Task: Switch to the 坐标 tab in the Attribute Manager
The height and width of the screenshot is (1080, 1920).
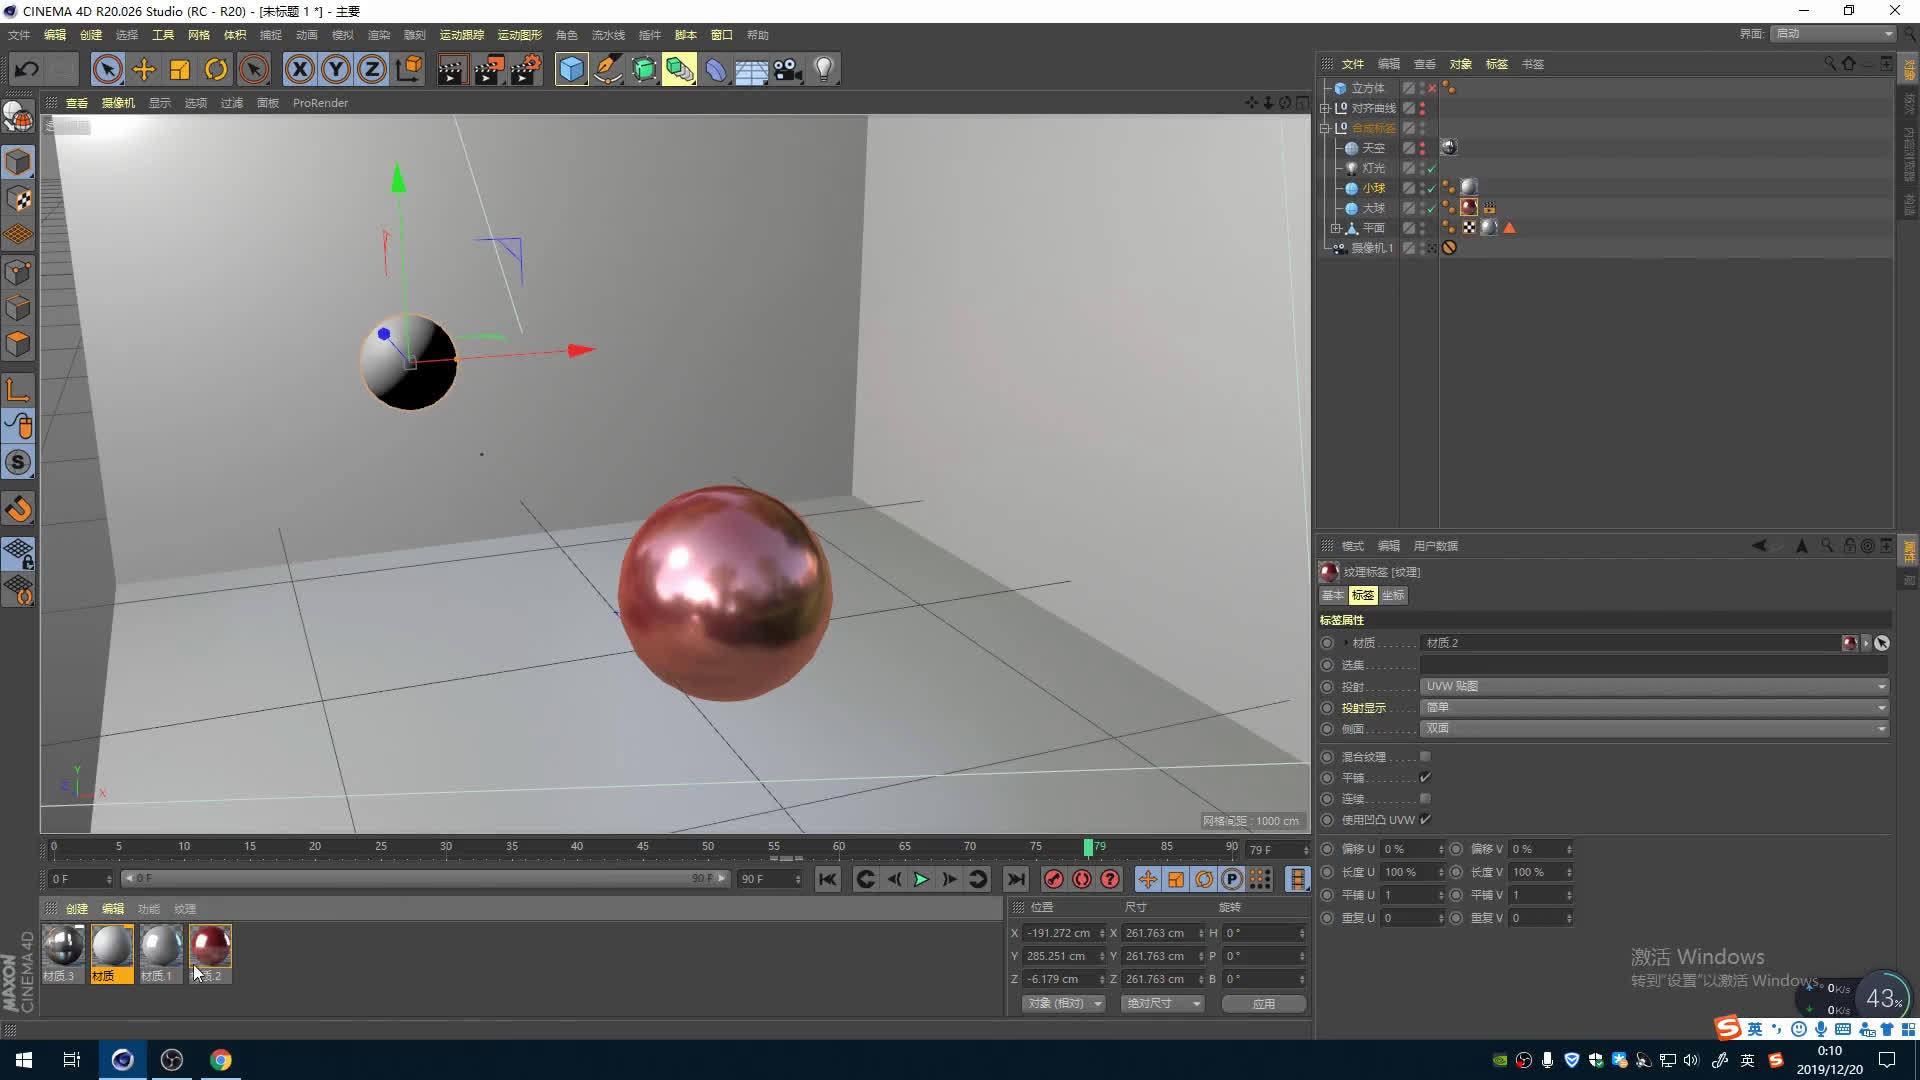Action: point(1392,594)
